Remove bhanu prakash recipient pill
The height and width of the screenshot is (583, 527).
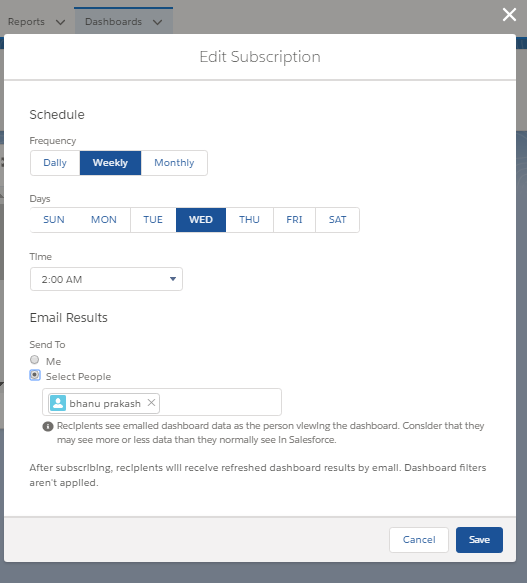[151, 403]
